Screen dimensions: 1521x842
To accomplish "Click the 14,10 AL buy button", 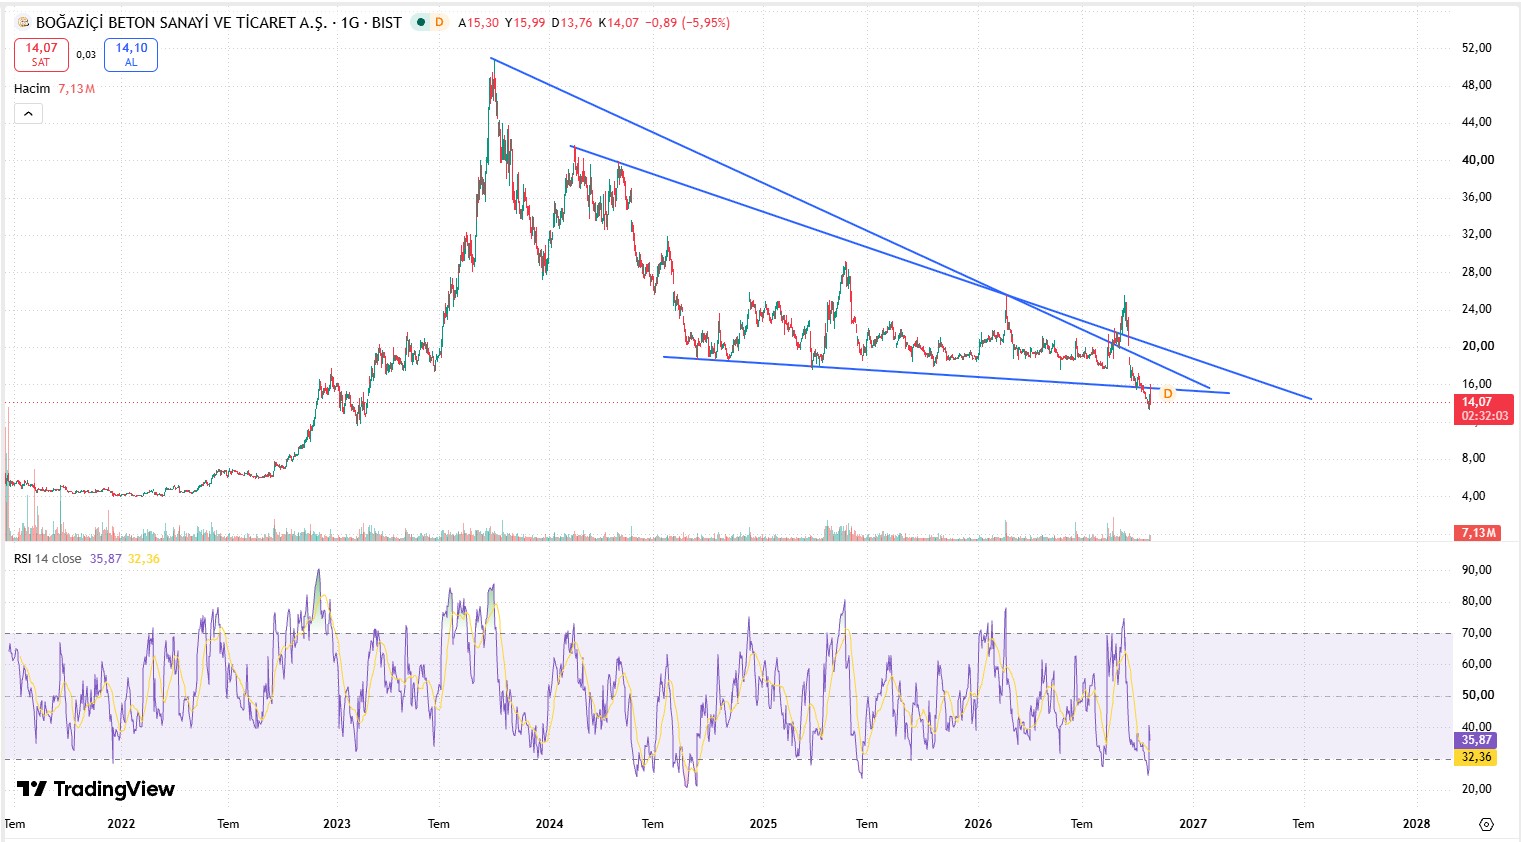I will pos(131,55).
